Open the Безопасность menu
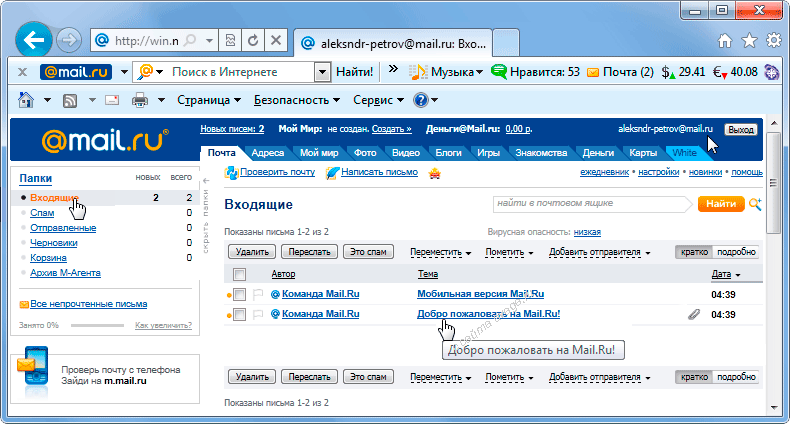 (297, 100)
